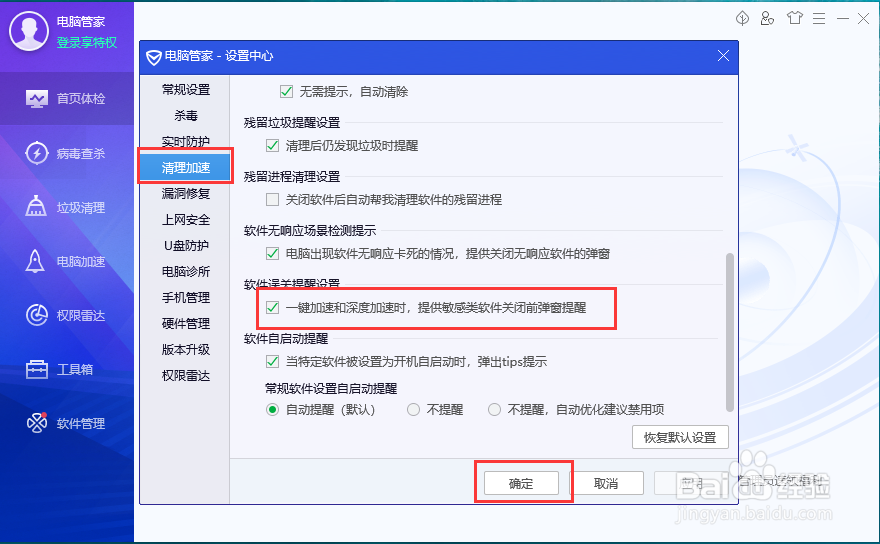Select the U盘防护 settings tab
This screenshot has width=880, height=544.
[x=186, y=245]
